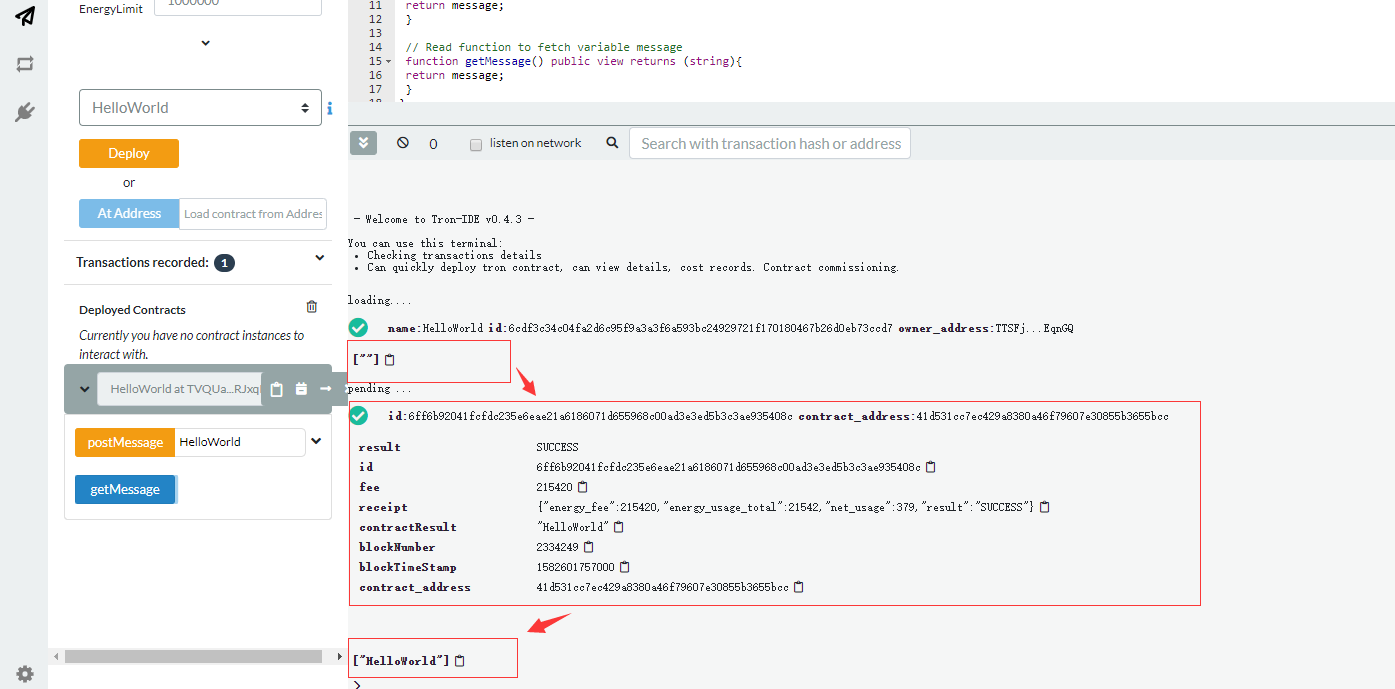Open the Deploy paper-plane sidebar panel
This screenshot has height=689, width=1395.
[x=25, y=16]
